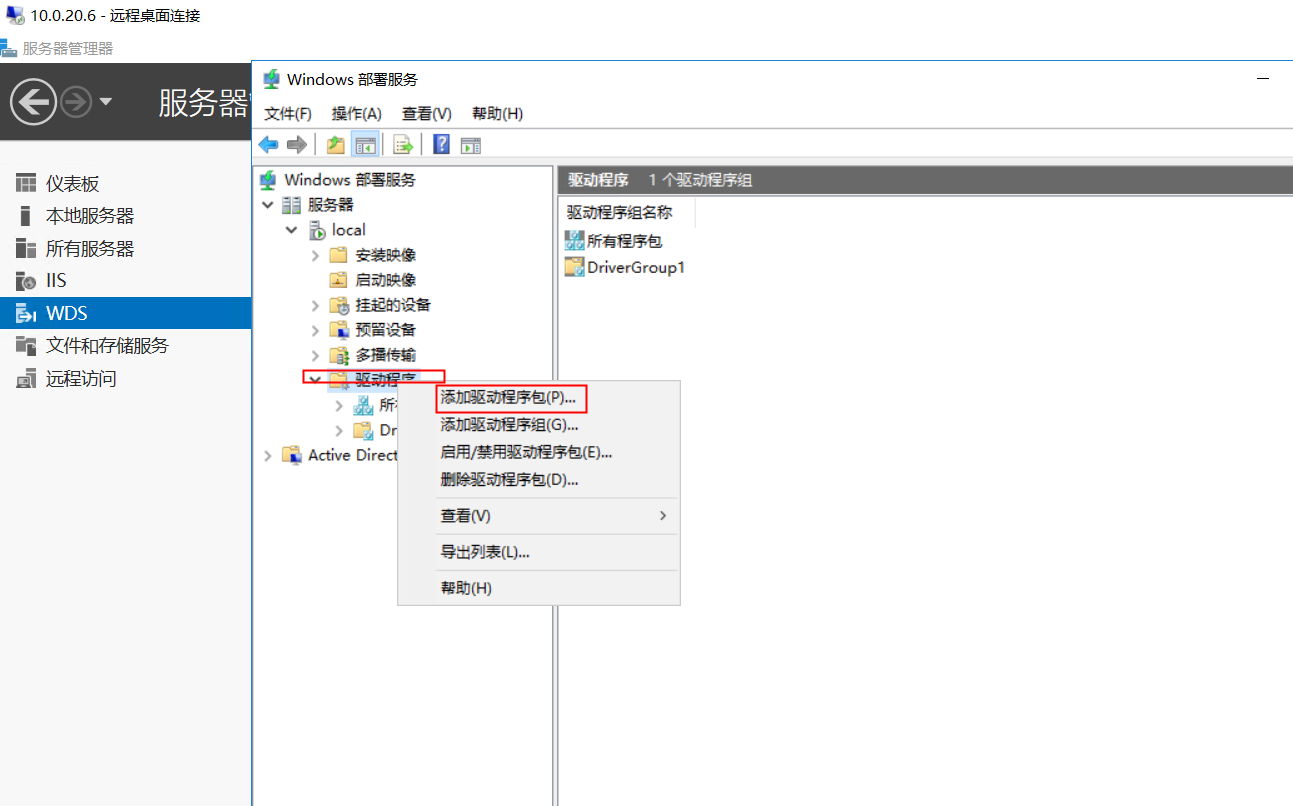Collapse the local server node
The width and height of the screenshot is (1293, 806).
[x=291, y=230]
